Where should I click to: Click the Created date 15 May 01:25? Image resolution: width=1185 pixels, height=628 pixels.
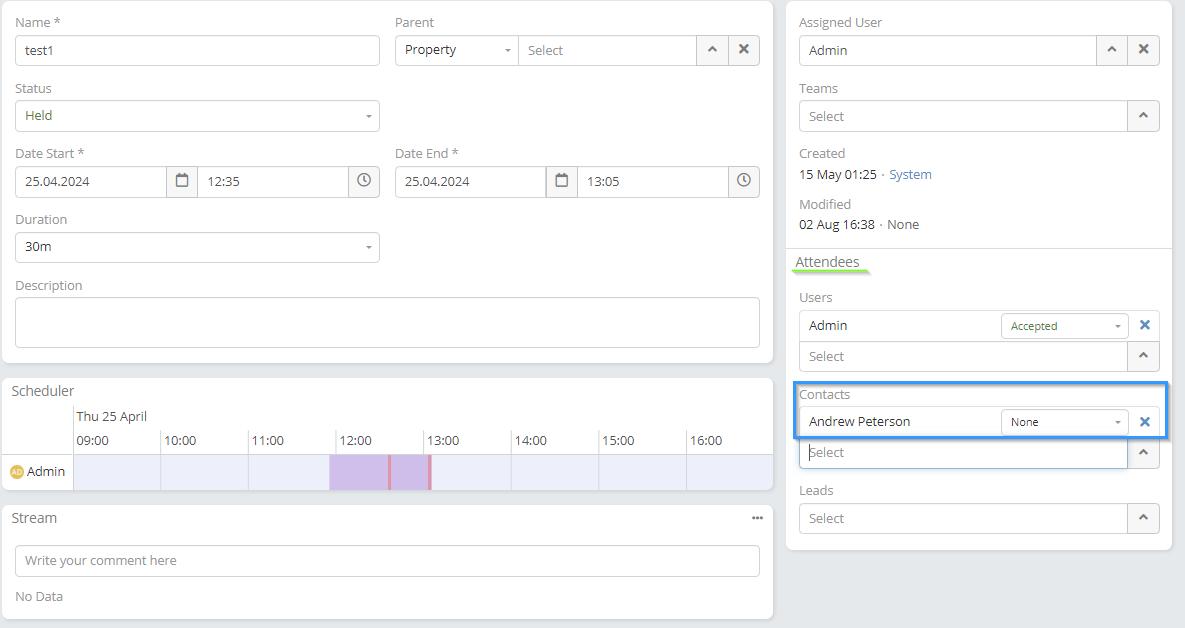tap(837, 175)
